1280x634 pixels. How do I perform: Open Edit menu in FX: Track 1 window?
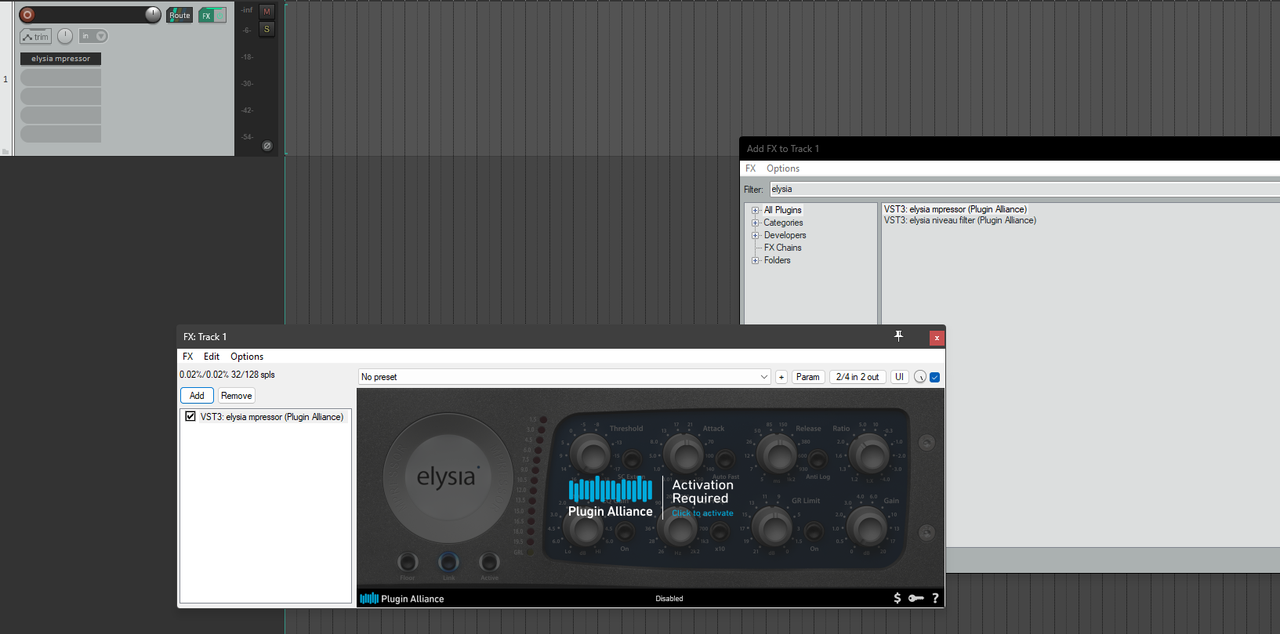point(212,356)
